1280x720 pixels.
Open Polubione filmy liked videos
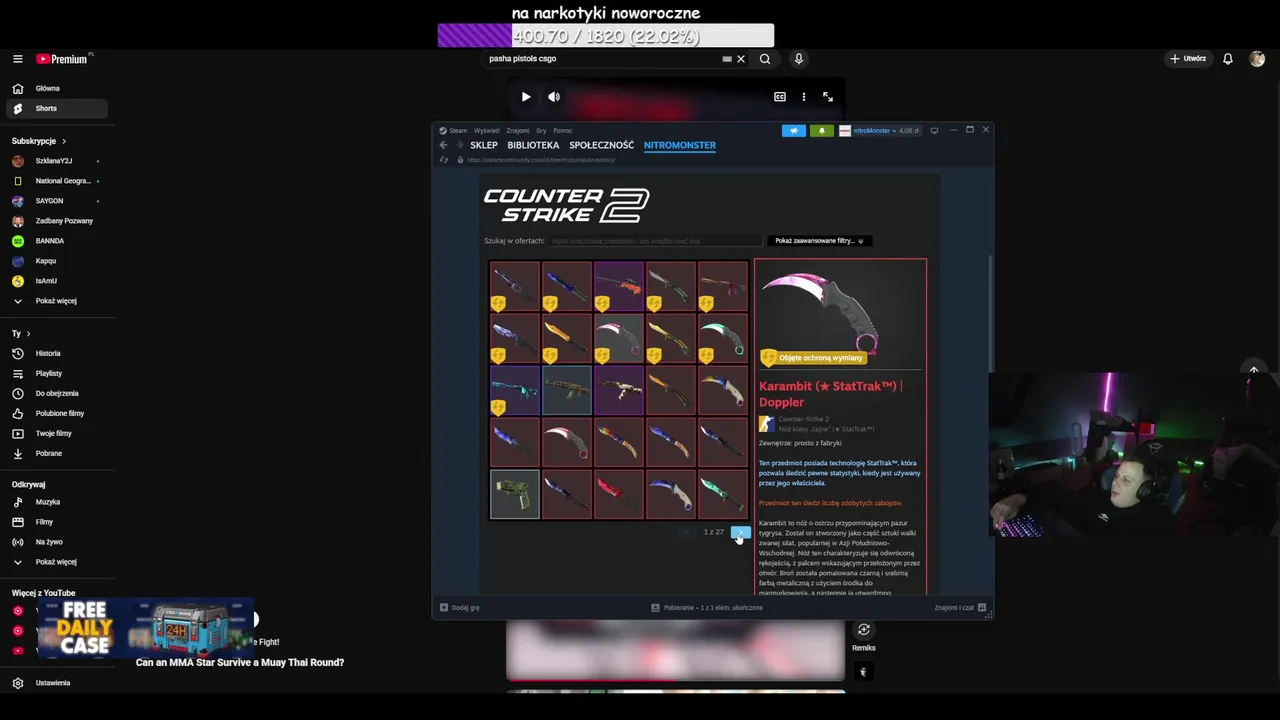click(58, 413)
